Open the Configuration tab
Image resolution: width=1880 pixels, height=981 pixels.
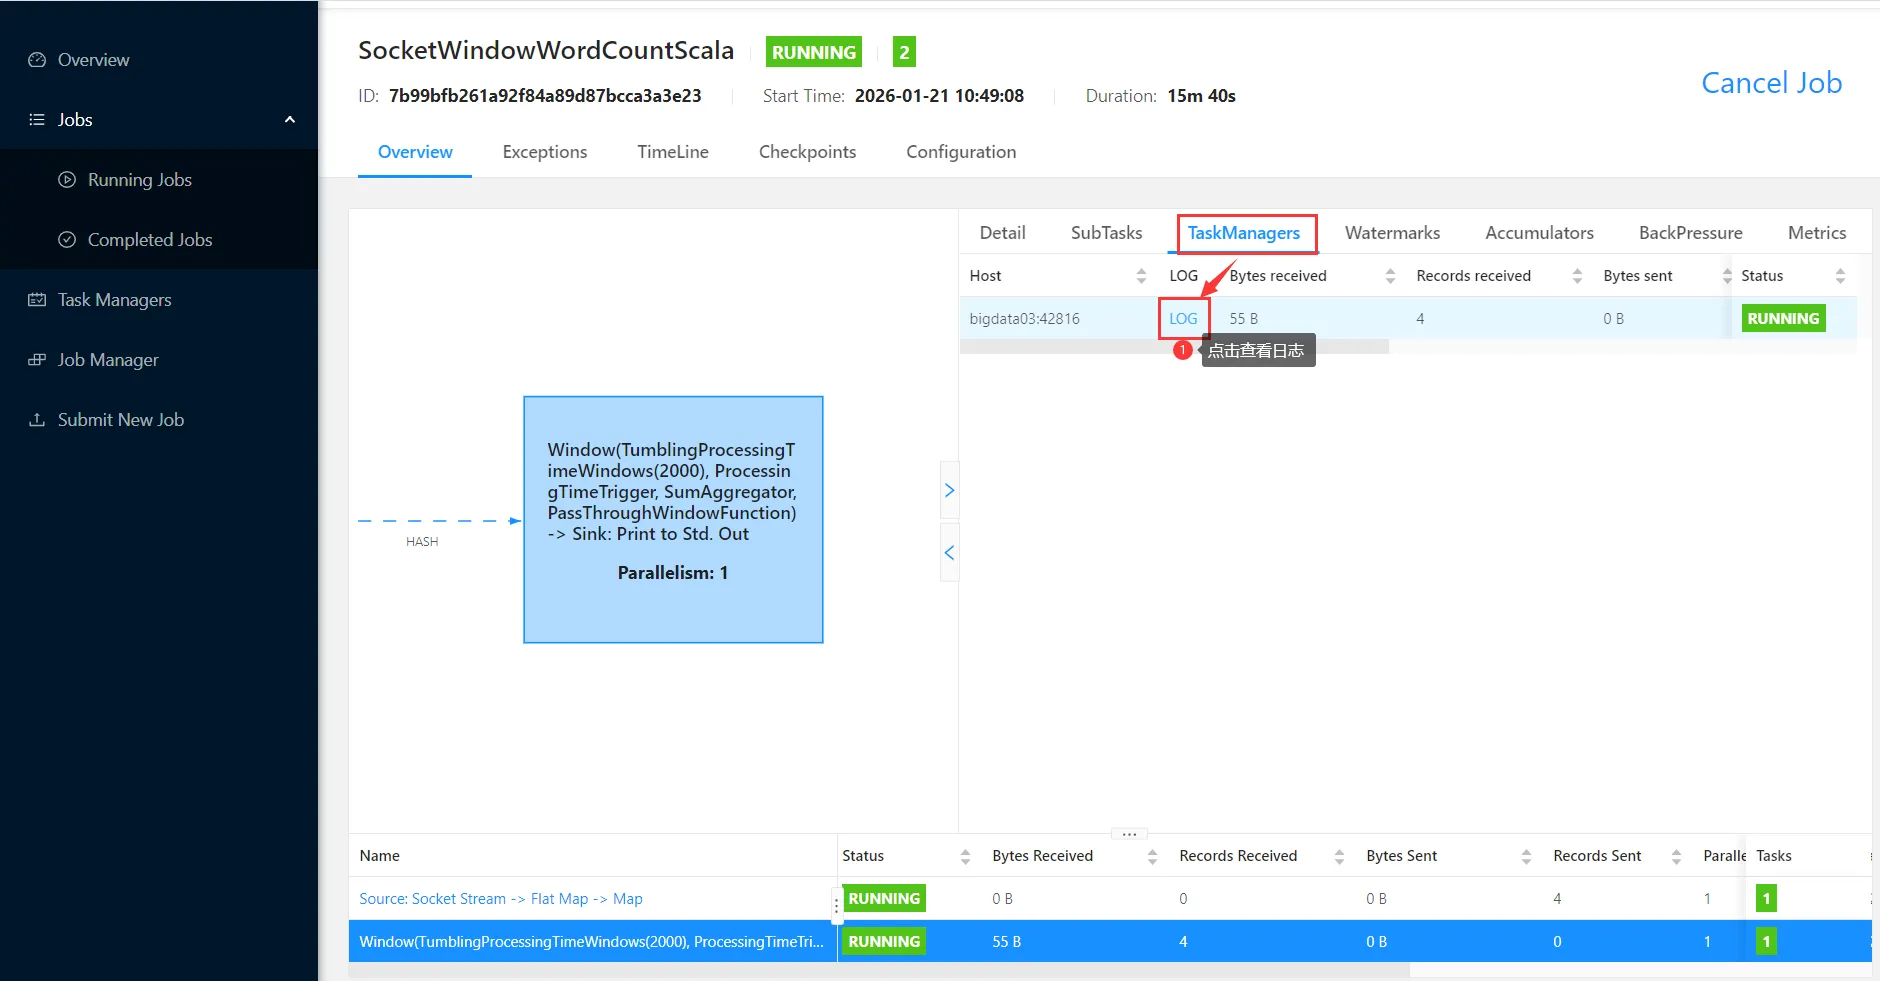961,152
